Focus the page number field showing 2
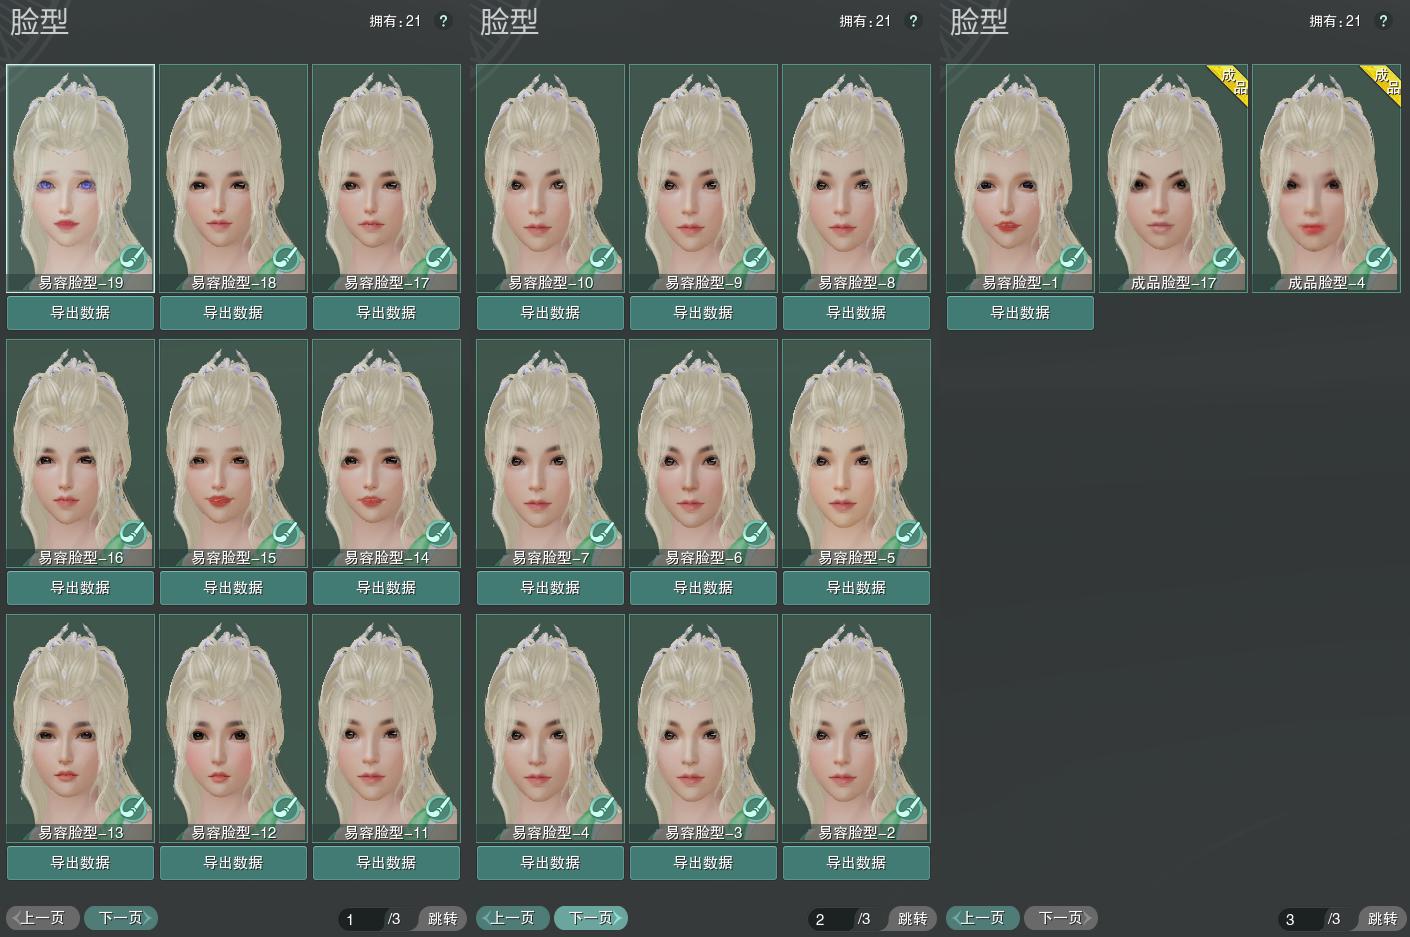1410x937 pixels. pos(830,919)
